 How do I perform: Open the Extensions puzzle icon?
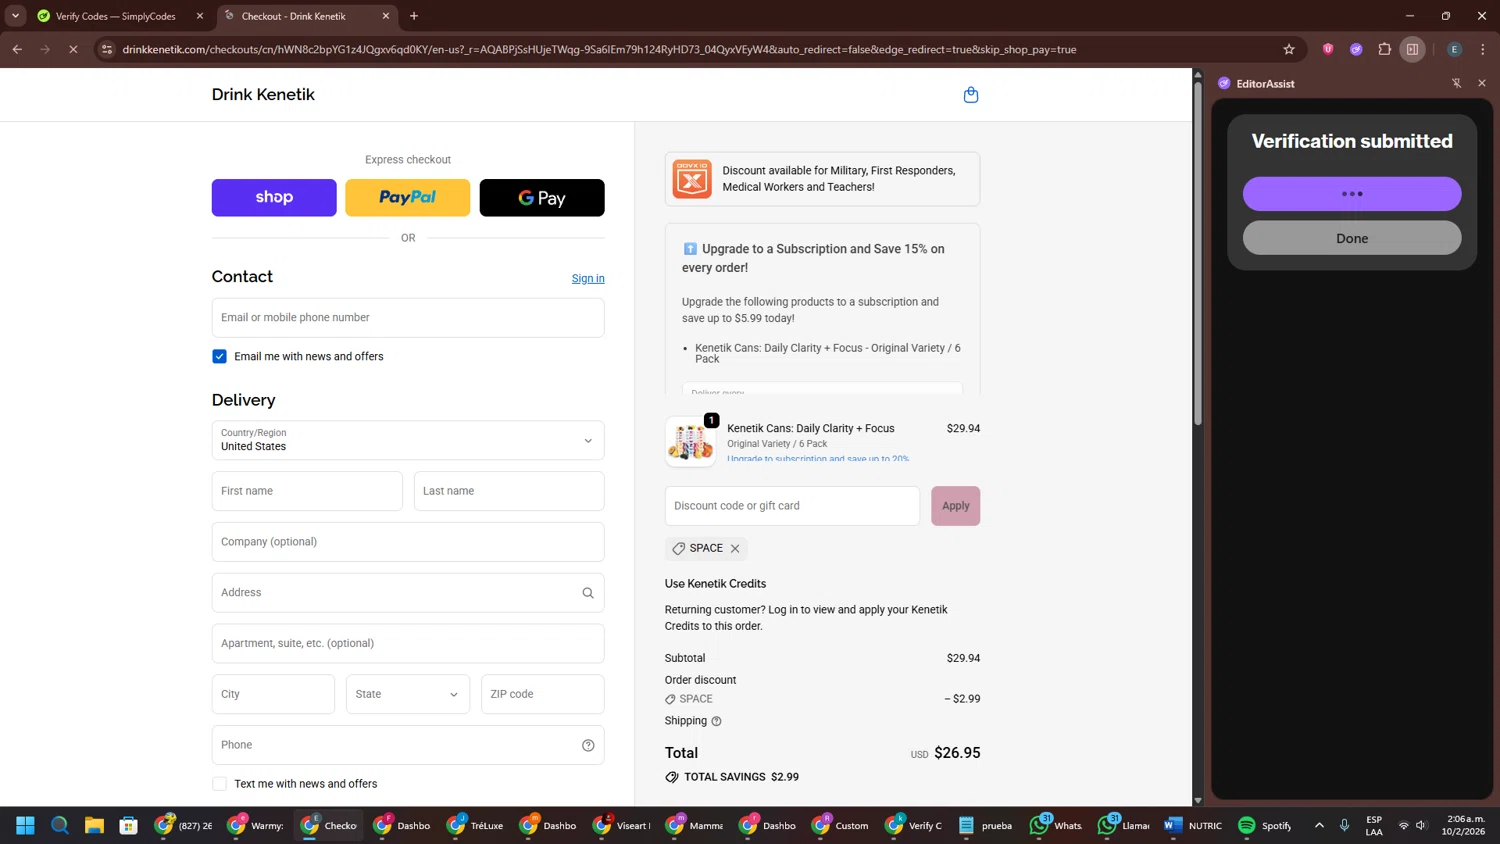coord(1384,49)
